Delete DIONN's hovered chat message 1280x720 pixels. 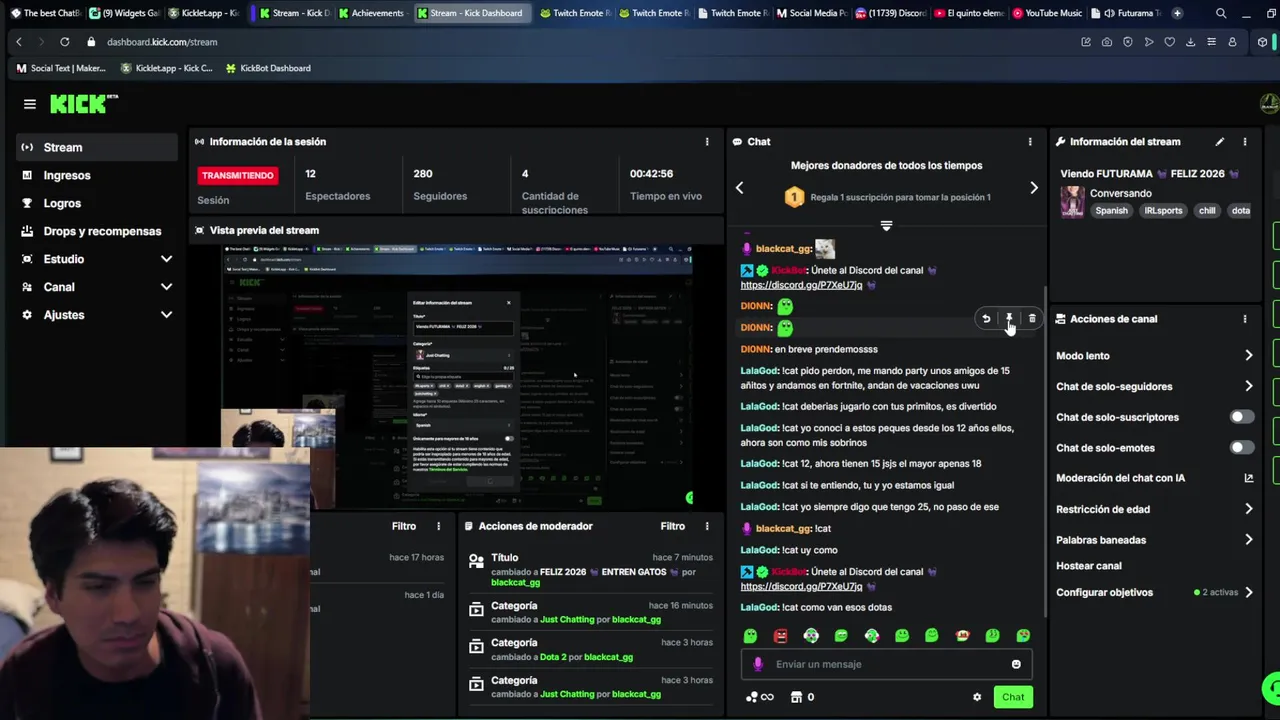tap(1032, 319)
